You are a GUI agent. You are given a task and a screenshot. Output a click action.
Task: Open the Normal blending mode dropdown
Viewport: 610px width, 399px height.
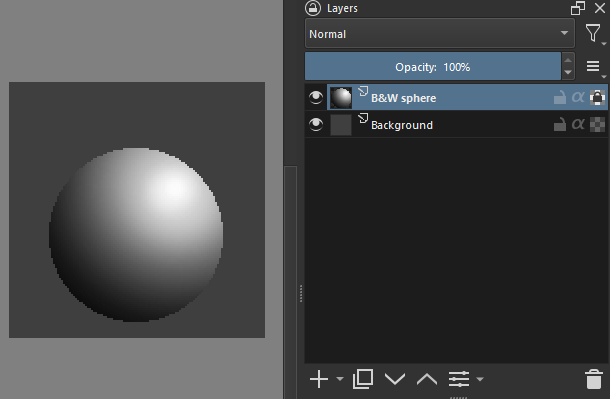[x=440, y=33]
